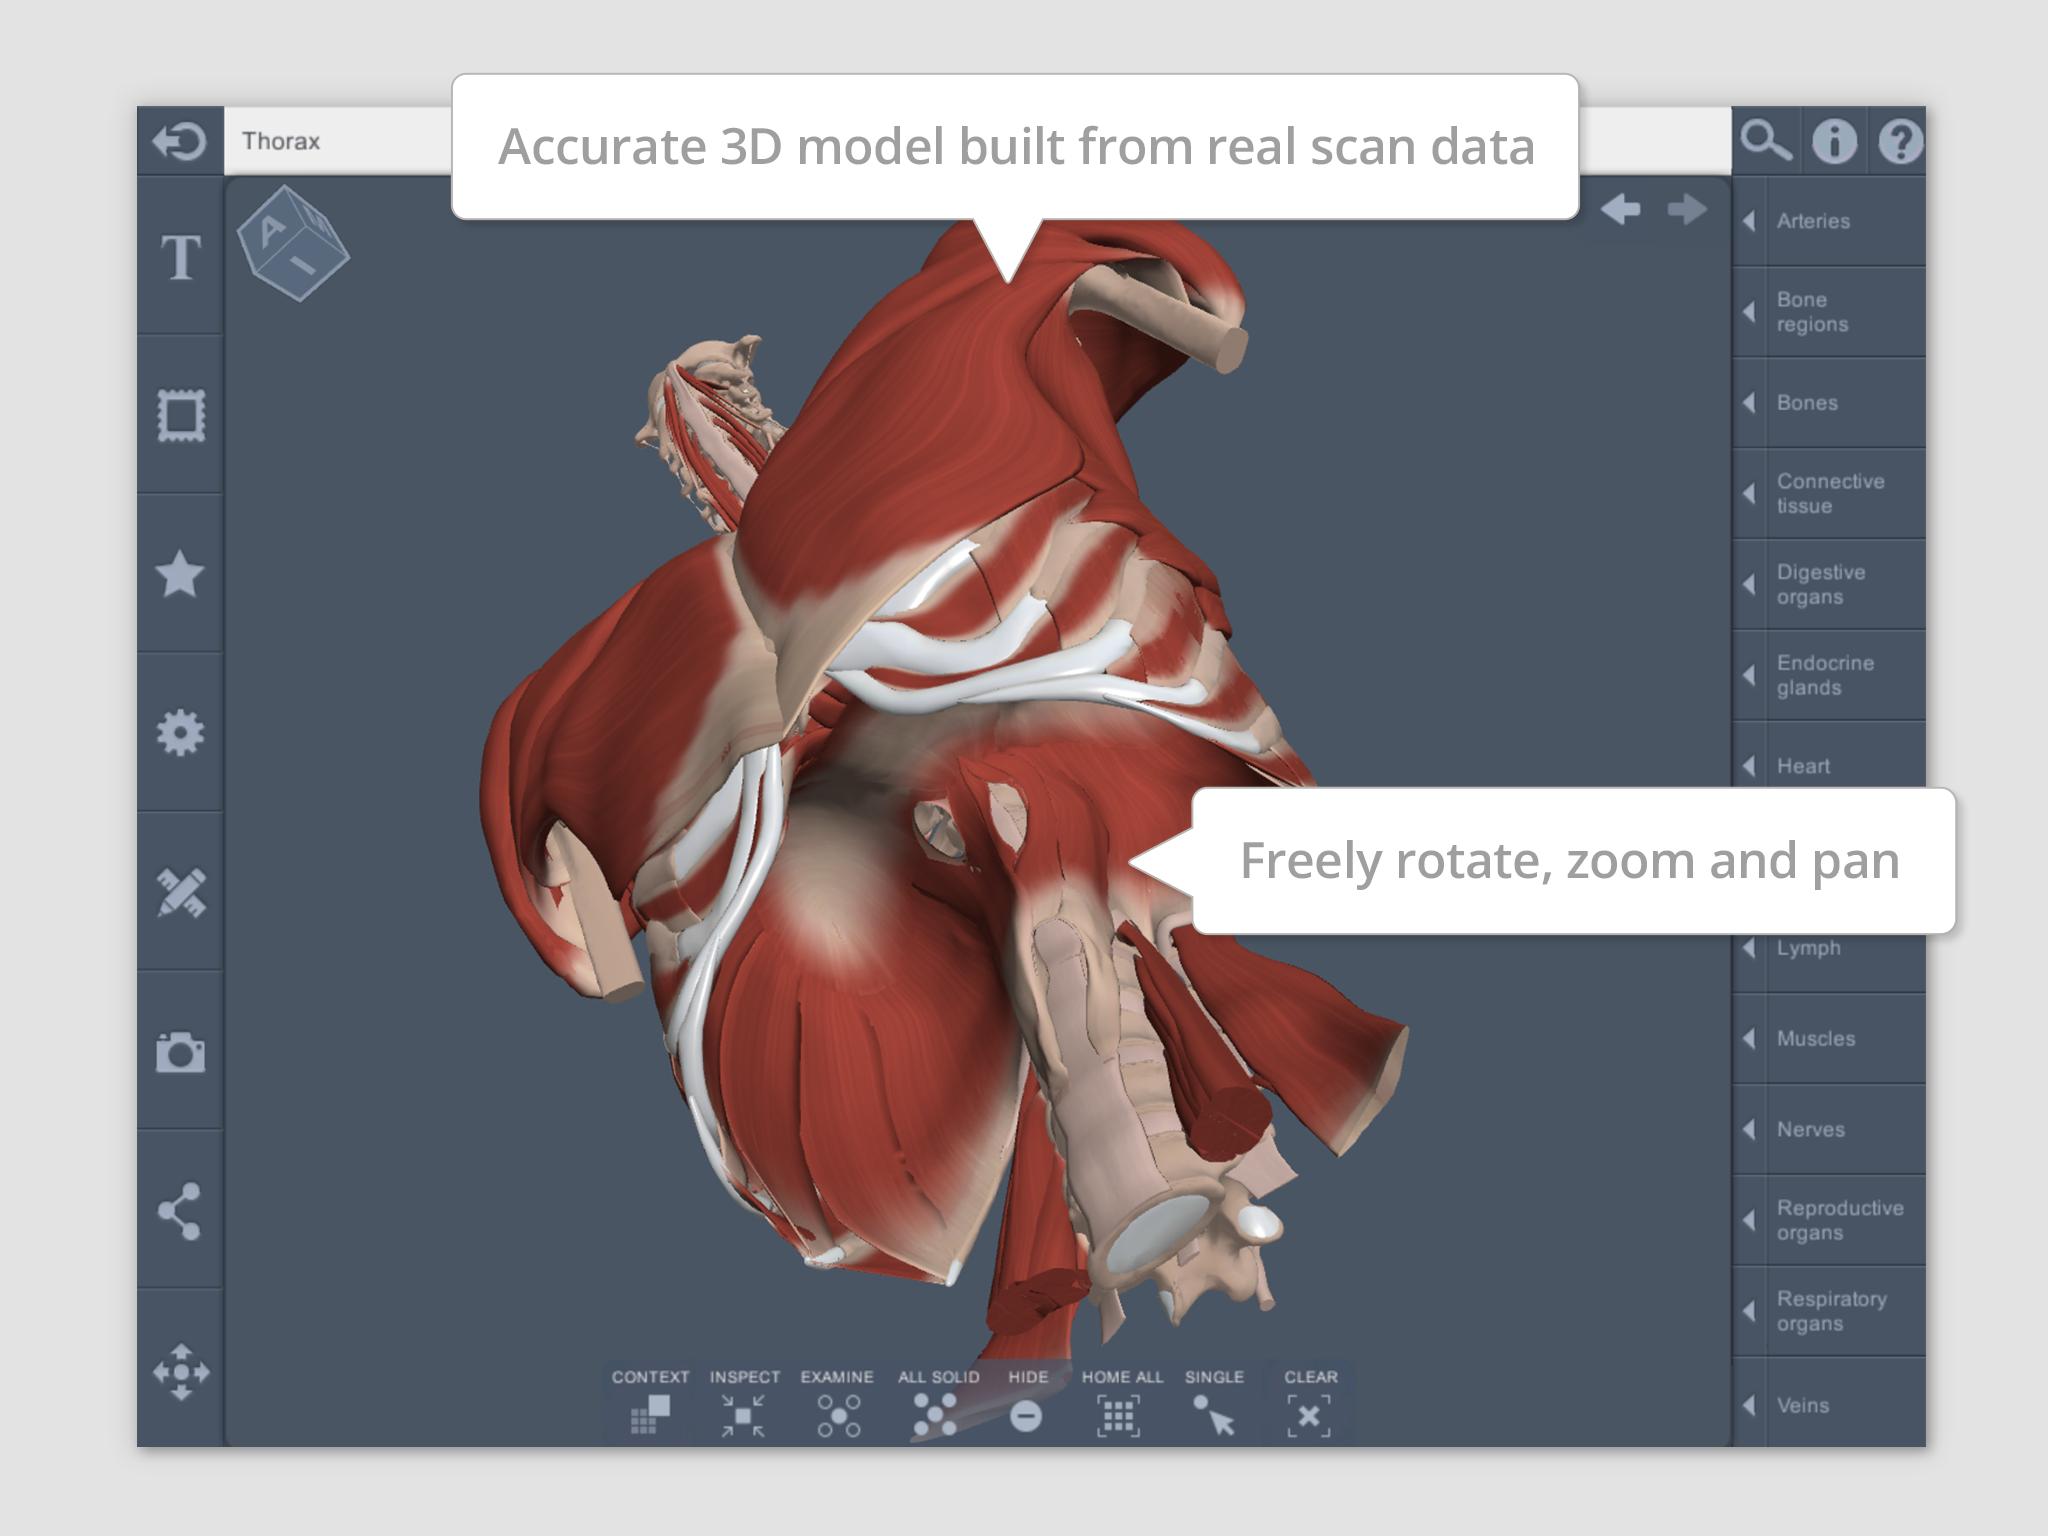Open search magnifier icon
2048x1536 pixels.
[1766, 141]
